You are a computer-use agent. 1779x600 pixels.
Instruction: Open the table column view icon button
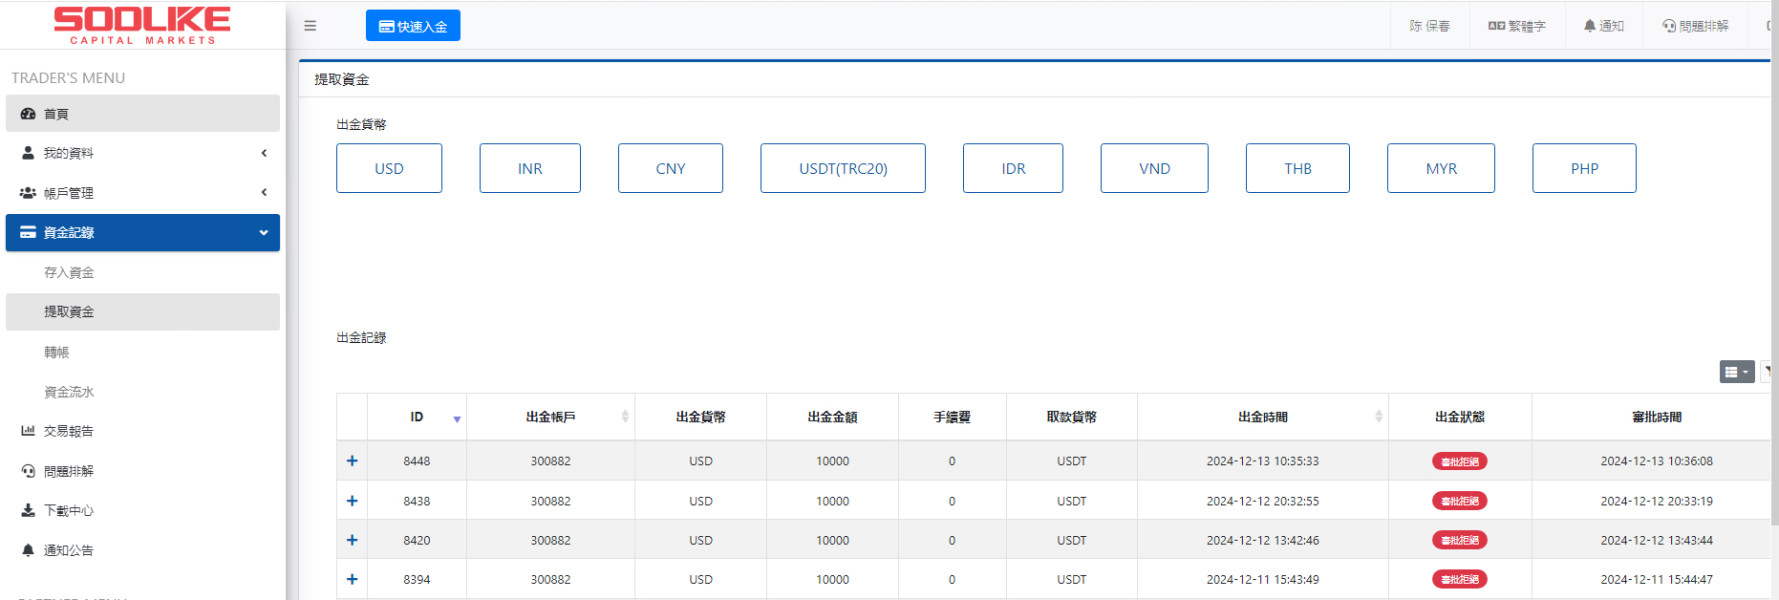coord(1736,372)
